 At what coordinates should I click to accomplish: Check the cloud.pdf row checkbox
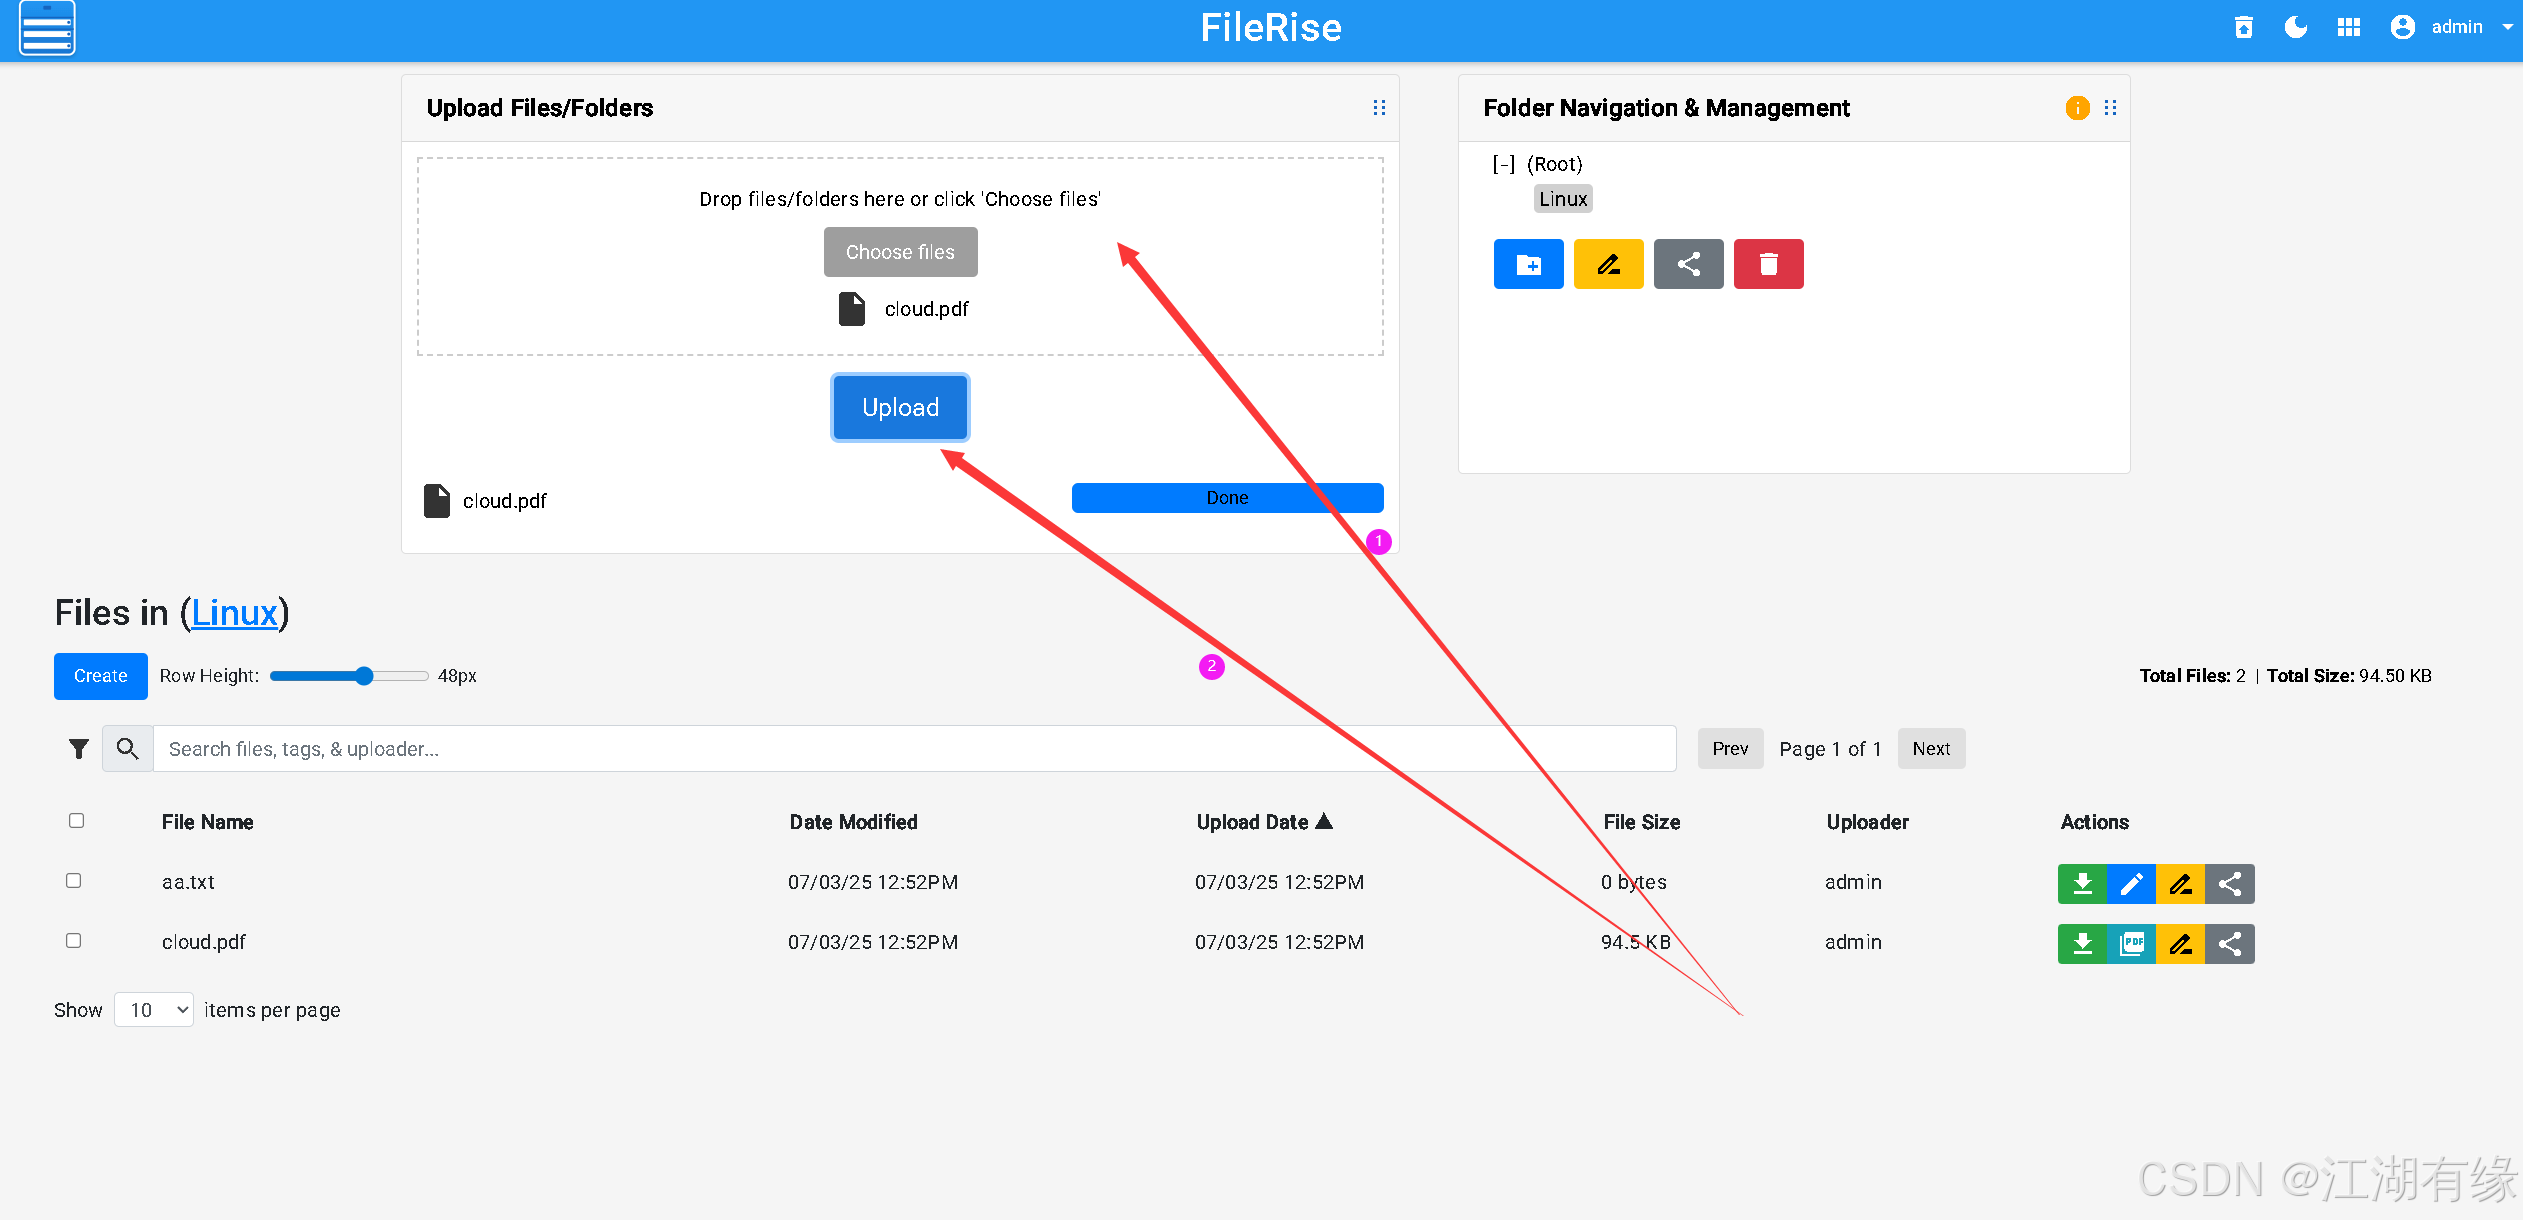point(74,941)
